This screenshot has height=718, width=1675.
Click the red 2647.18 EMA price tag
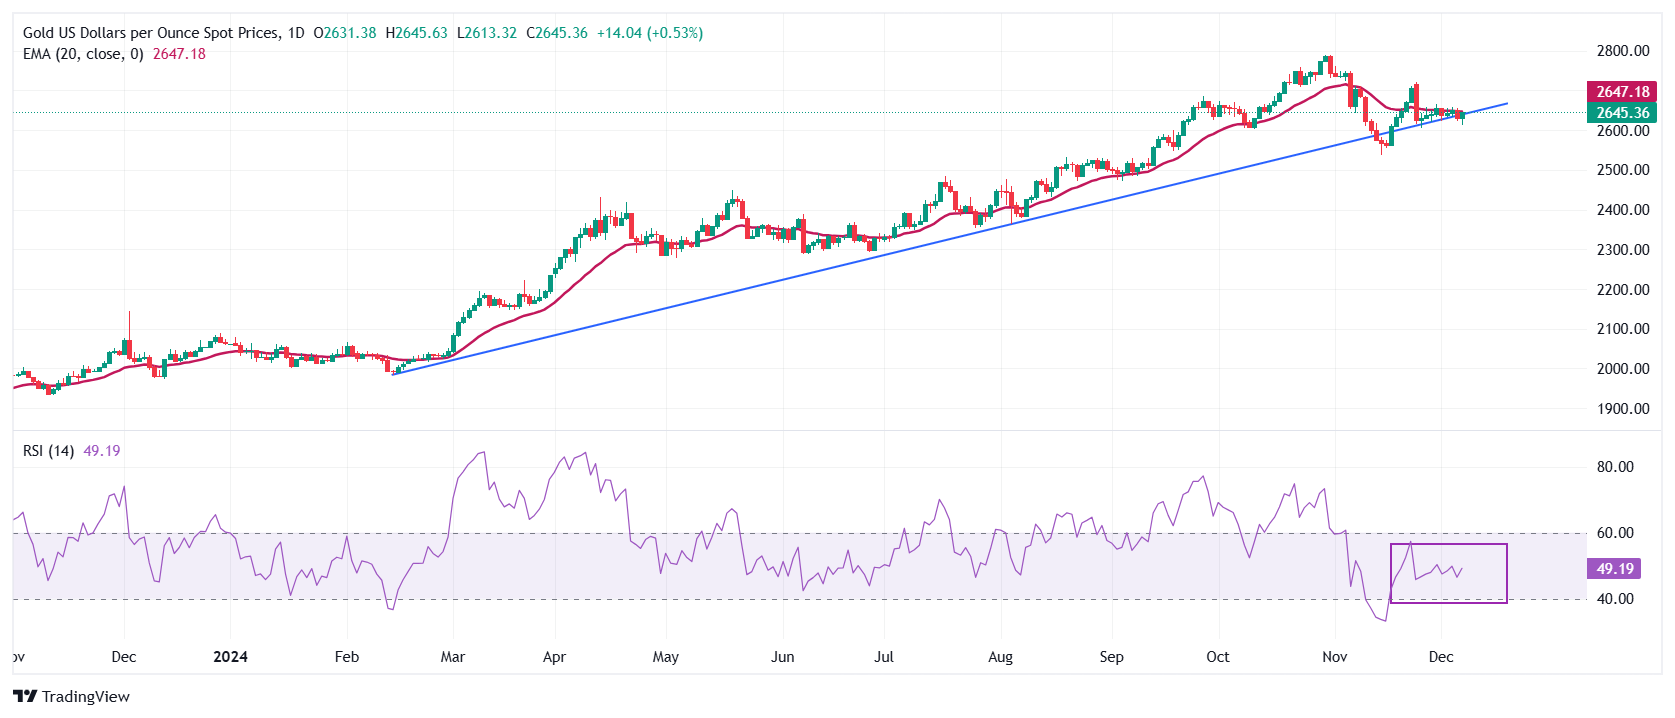[1621, 92]
